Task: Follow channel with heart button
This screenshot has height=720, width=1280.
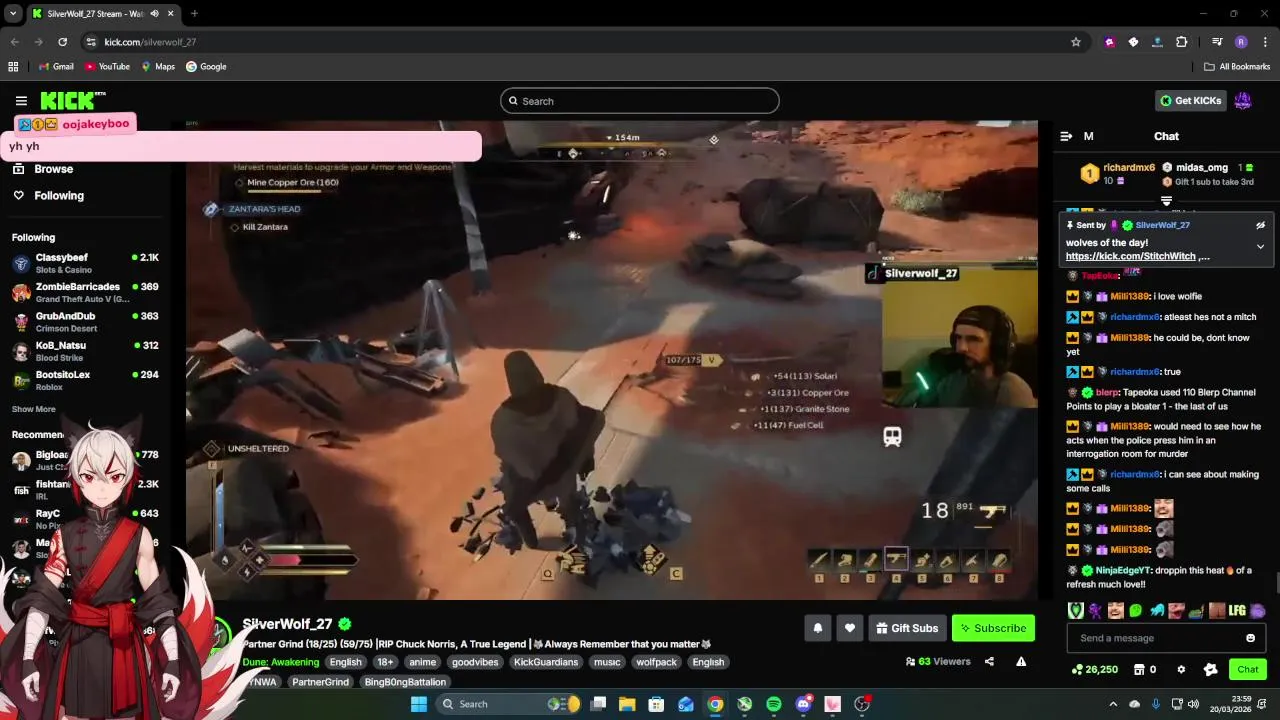Action: click(x=849, y=628)
